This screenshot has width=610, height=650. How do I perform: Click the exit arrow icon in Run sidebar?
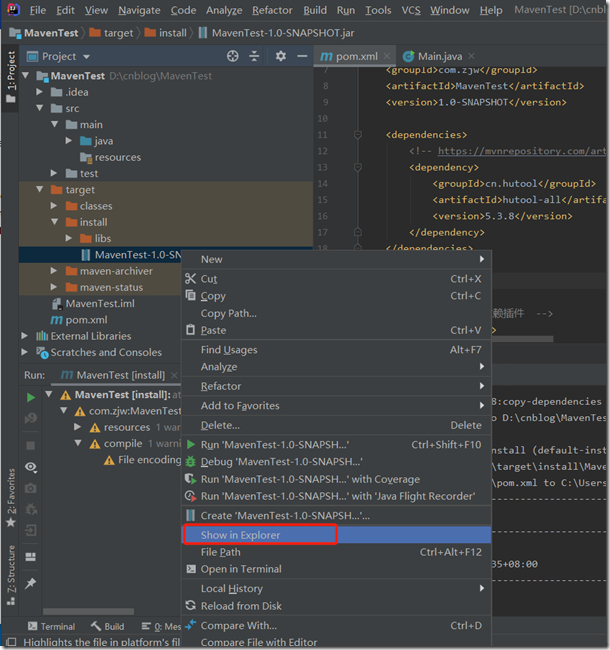[31, 530]
